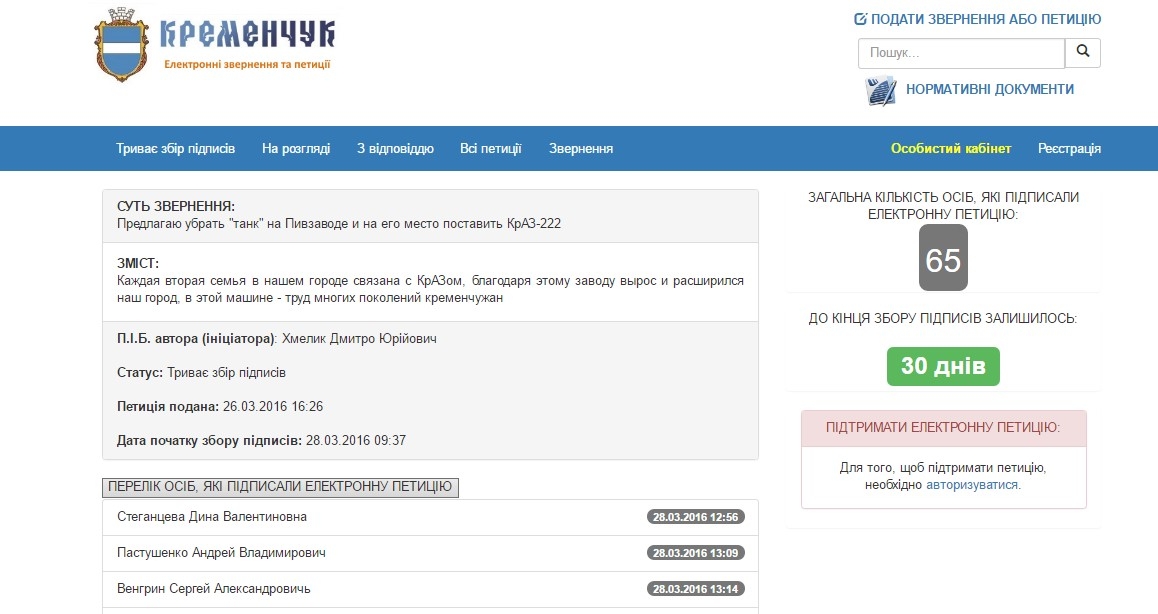Click the magnifier search button

click(x=1082, y=53)
